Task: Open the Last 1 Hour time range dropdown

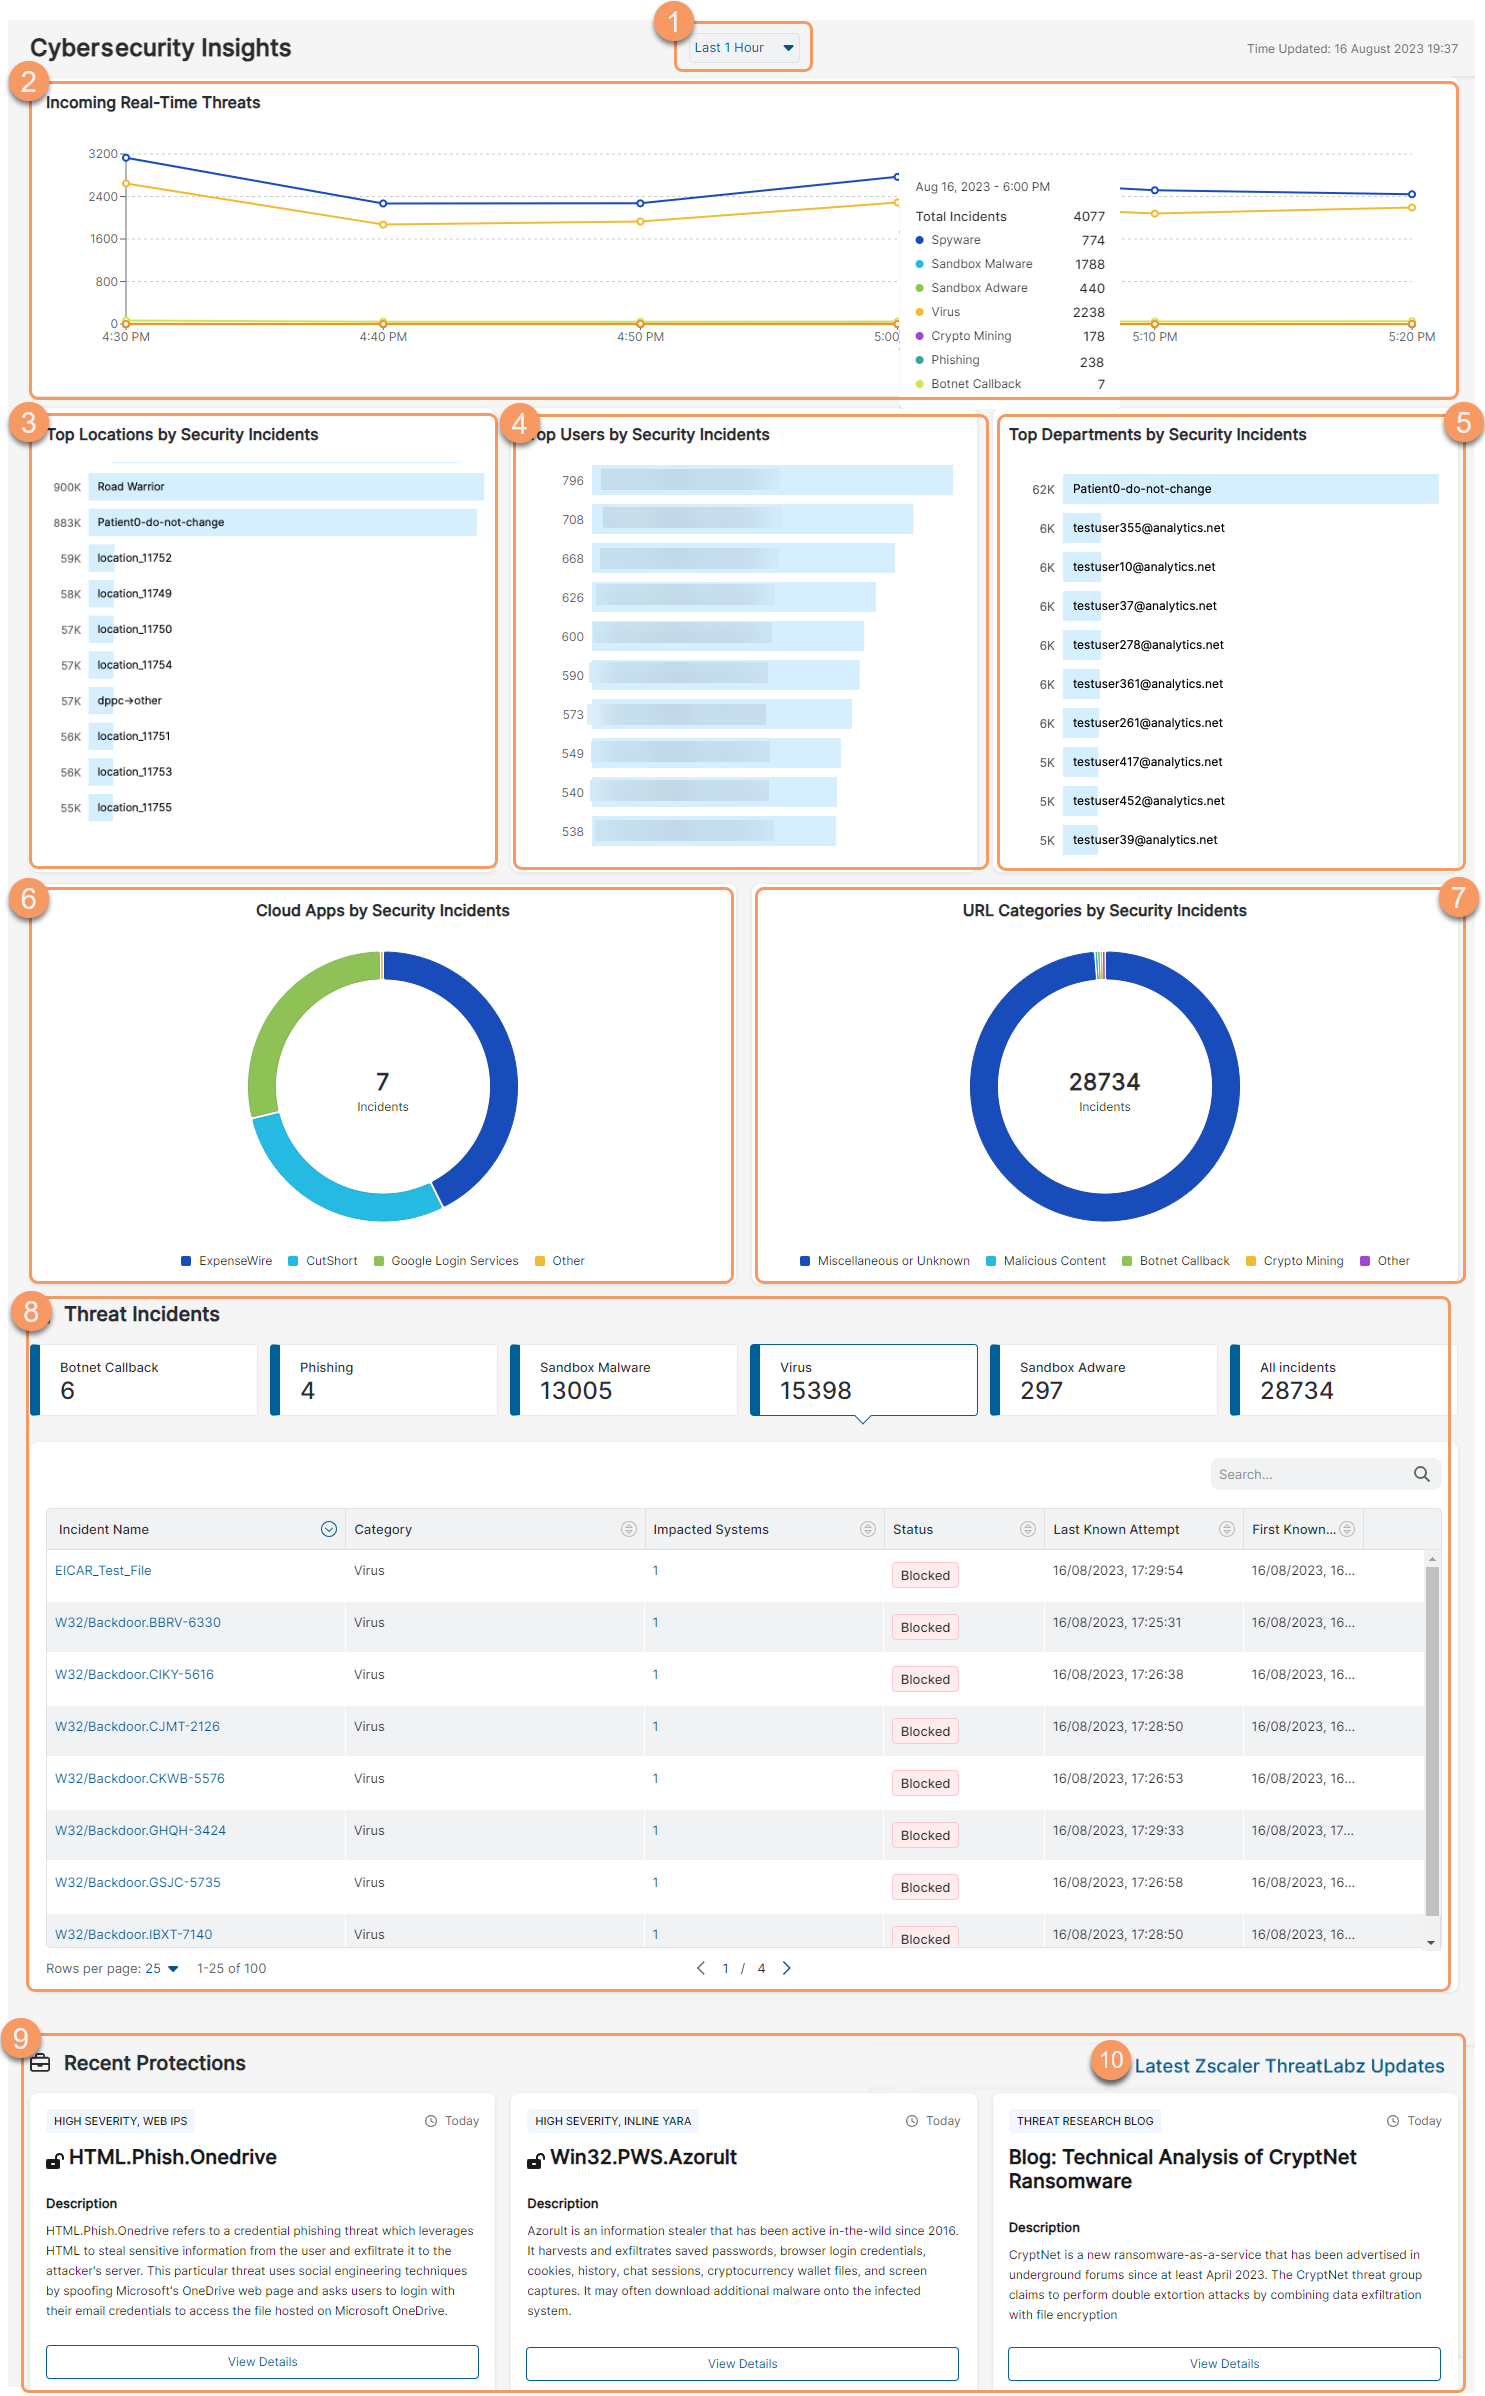Action: tap(743, 48)
